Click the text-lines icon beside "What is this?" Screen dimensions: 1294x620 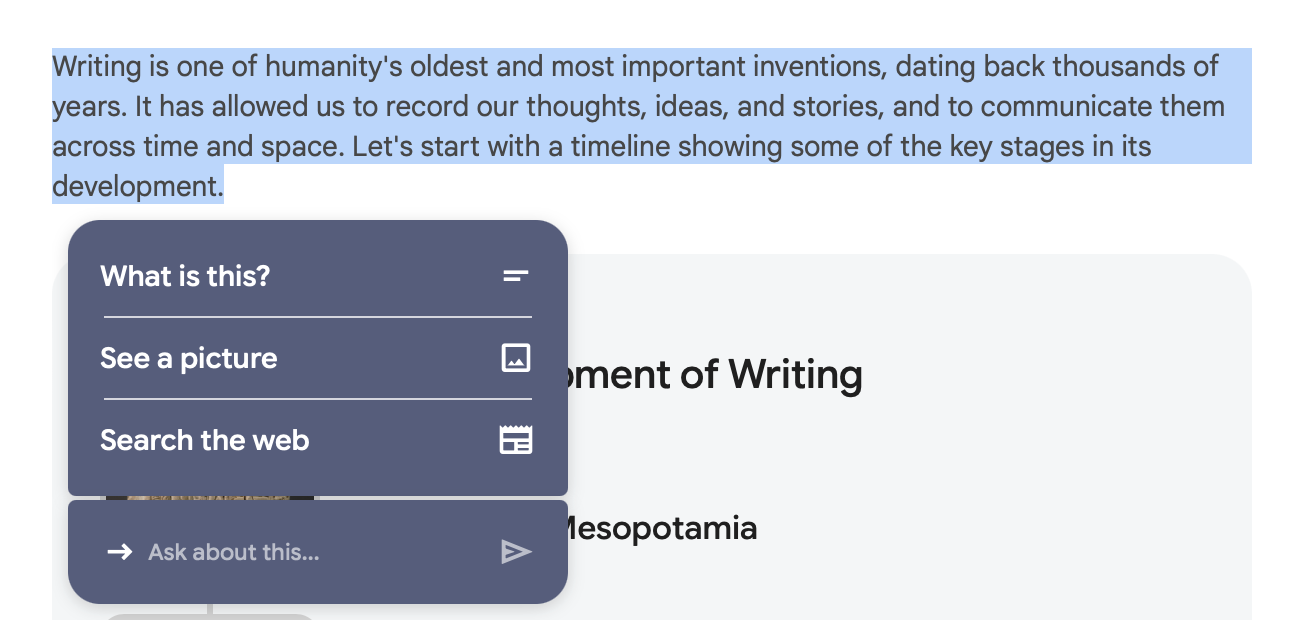click(x=515, y=276)
